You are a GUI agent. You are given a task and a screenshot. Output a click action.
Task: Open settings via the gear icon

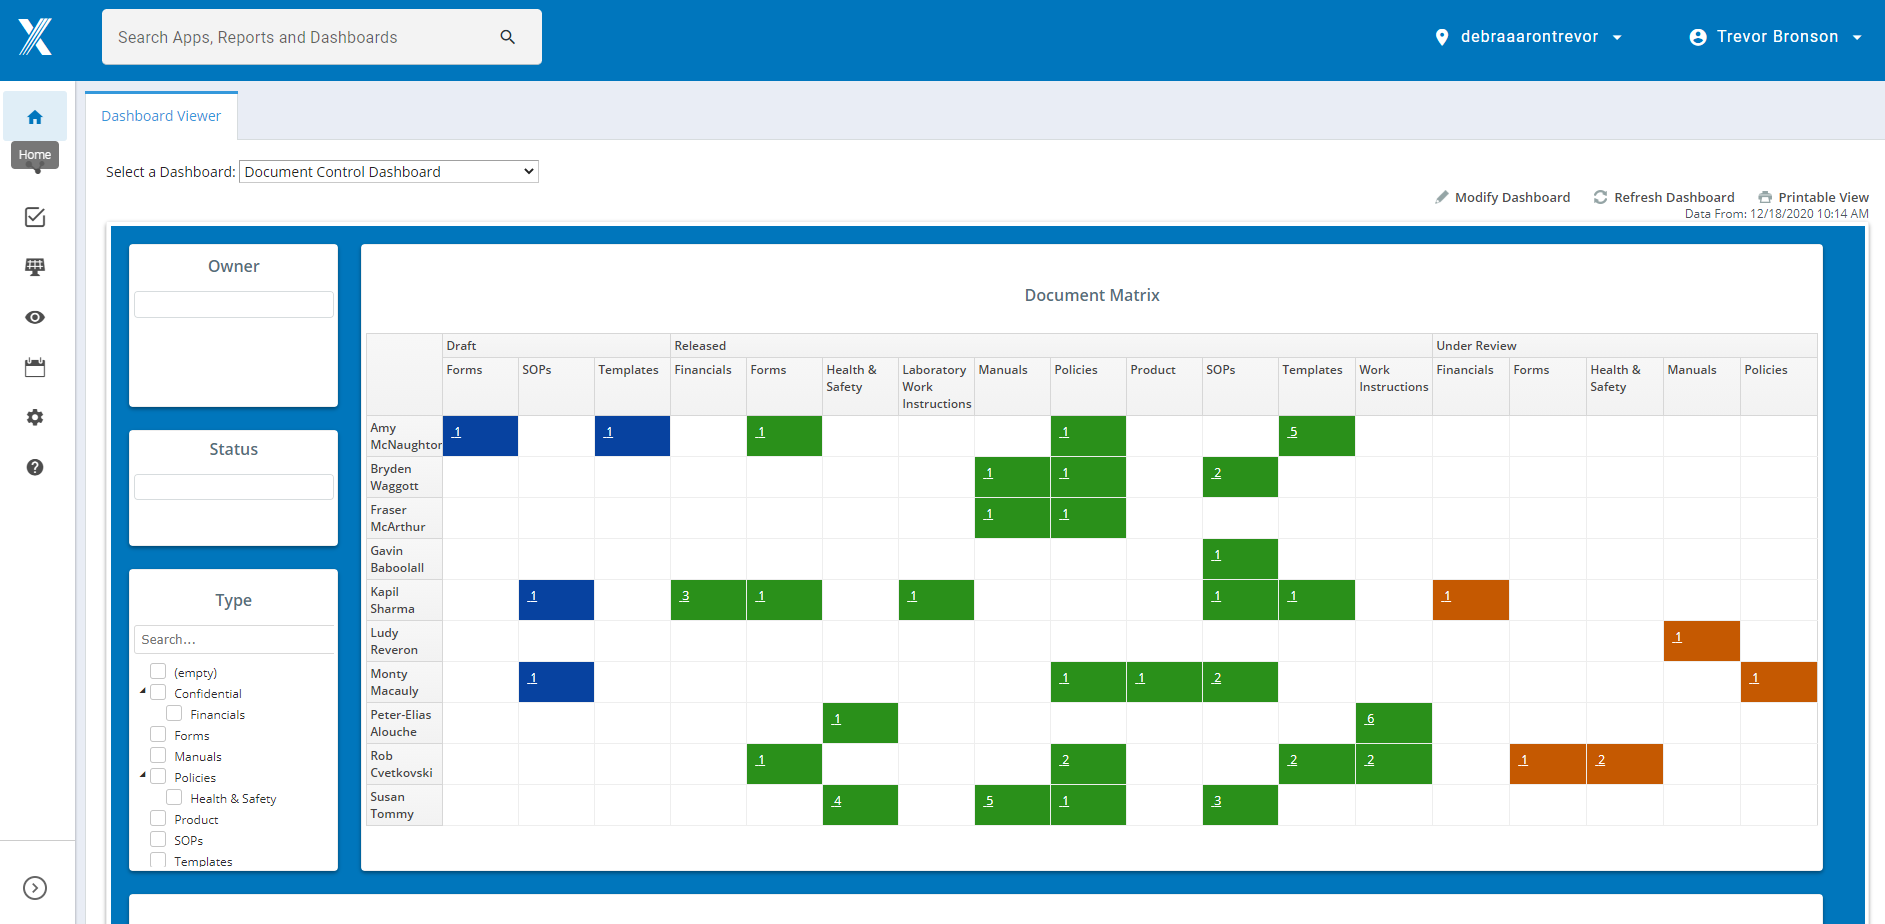pyautogui.click(x=35, y=417)
